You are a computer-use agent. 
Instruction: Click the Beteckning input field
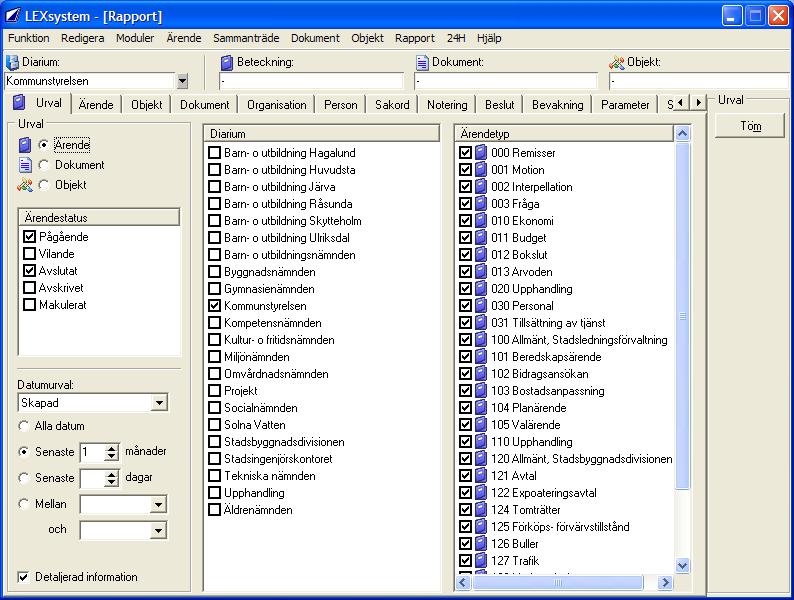(x=311, y=81)
